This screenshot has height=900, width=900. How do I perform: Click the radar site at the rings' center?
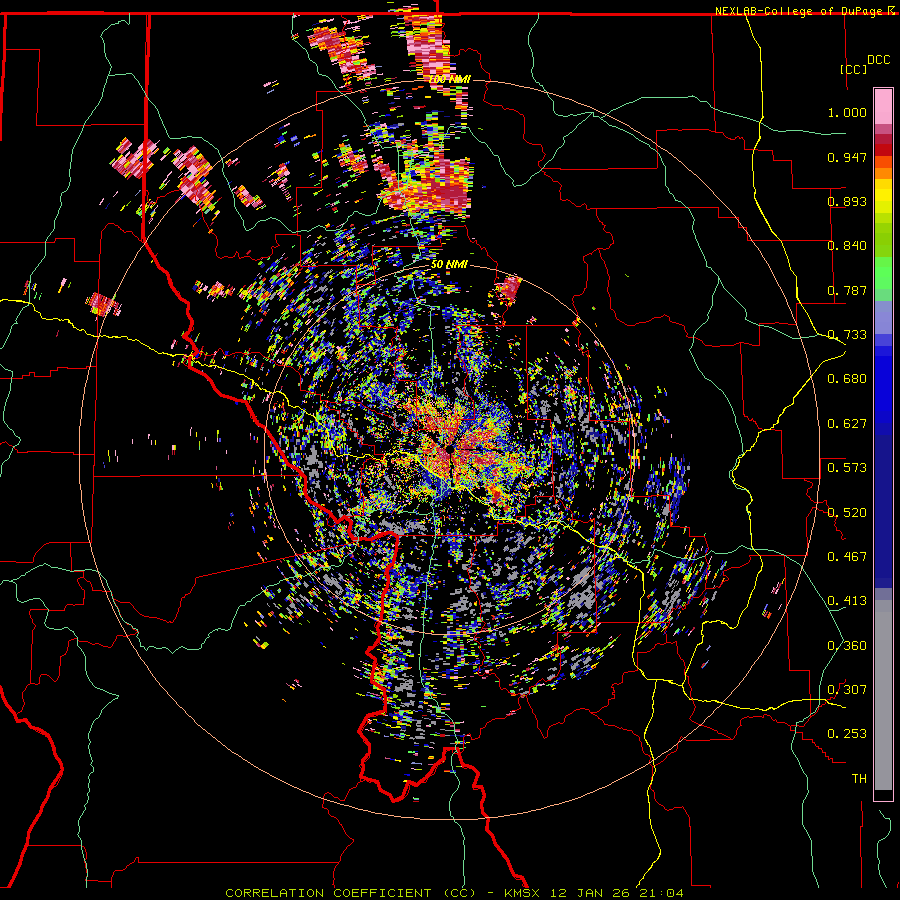click(x=450, y=449)
